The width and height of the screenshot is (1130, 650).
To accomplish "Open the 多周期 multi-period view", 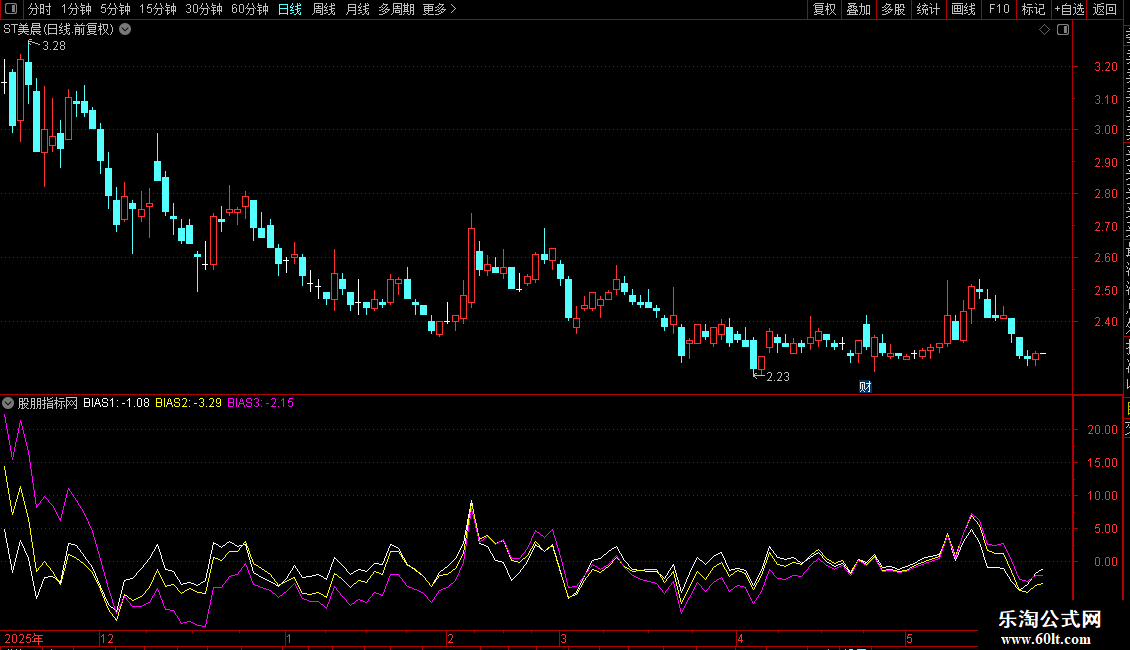I will [x=396, y=9].
